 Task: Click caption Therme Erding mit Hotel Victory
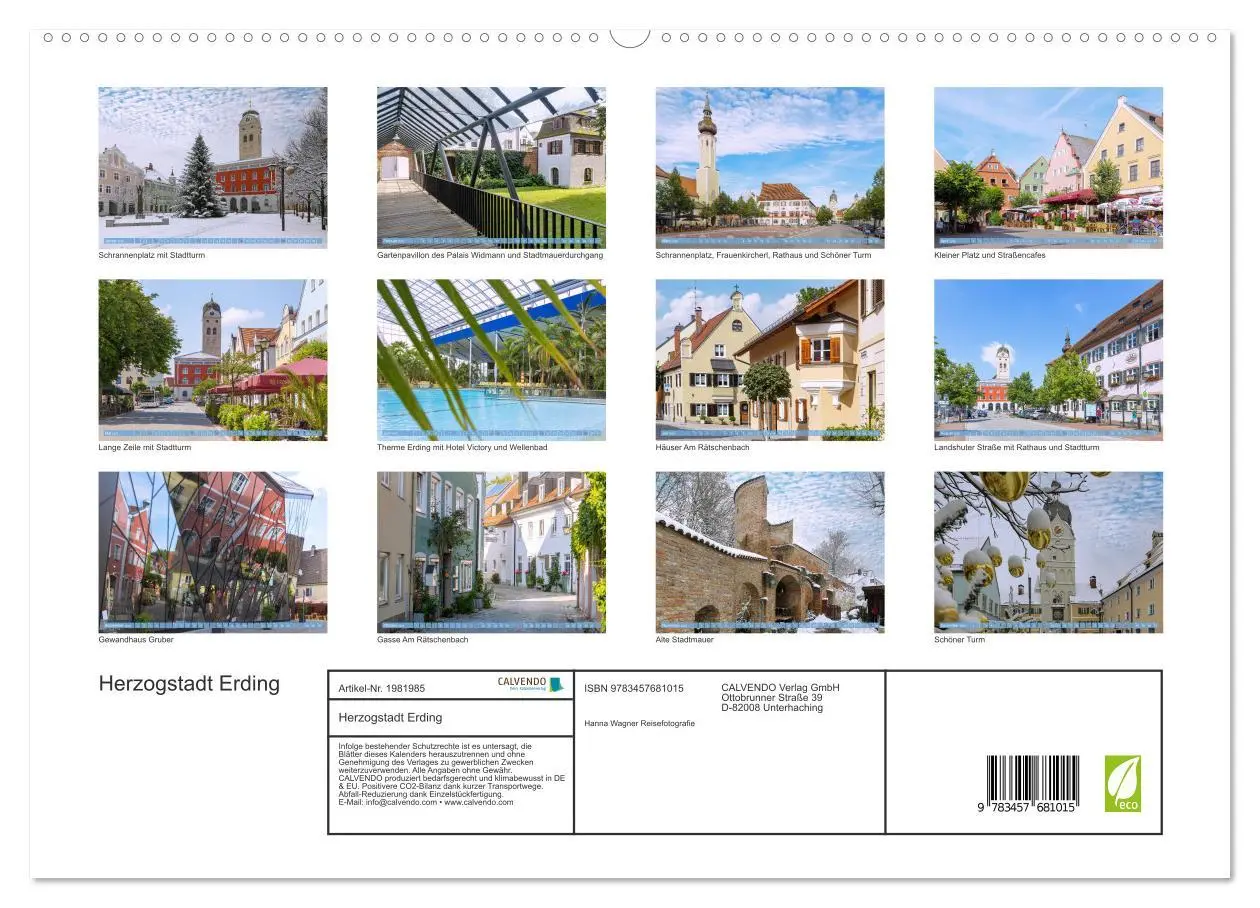pos(462,447)
